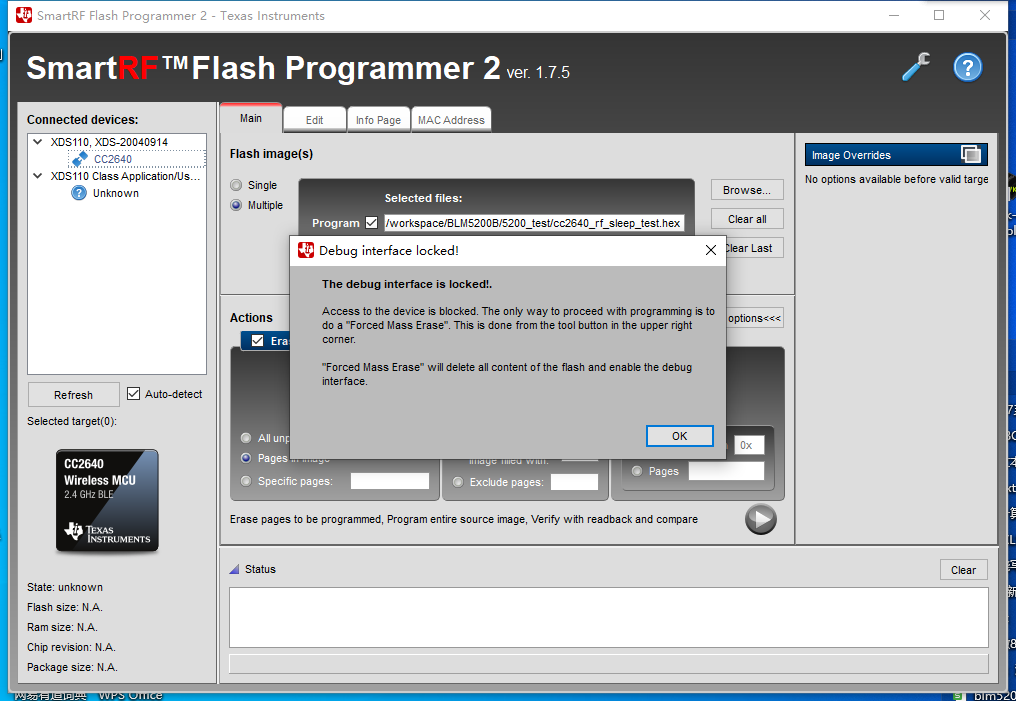Screen dimensions: 1016x701
Task: Collapse the XDS110 Class Application tree node
Action: 38,176
